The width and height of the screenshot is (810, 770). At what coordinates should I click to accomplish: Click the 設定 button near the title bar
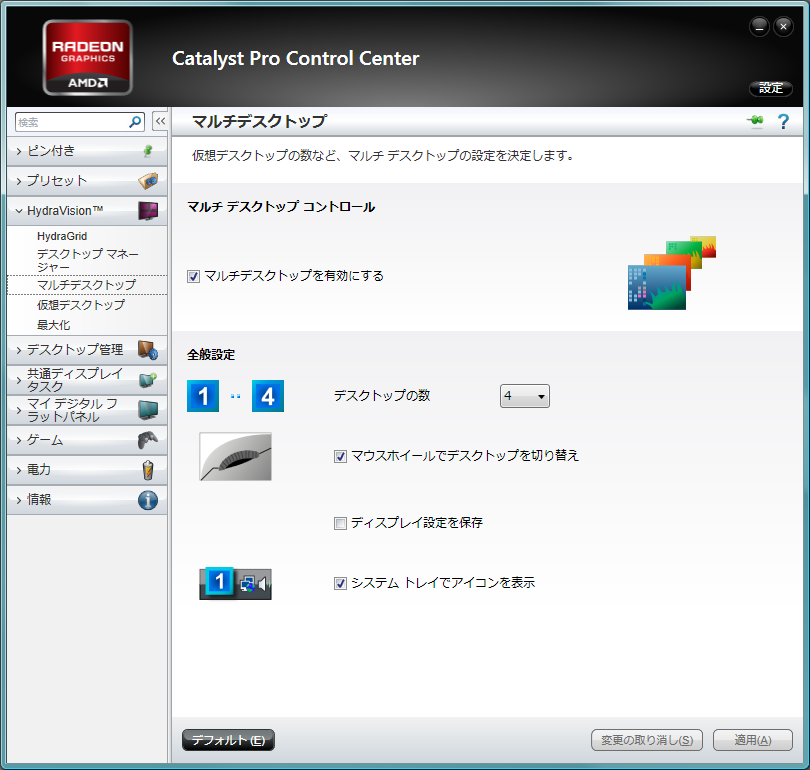(x=770, y=88)
